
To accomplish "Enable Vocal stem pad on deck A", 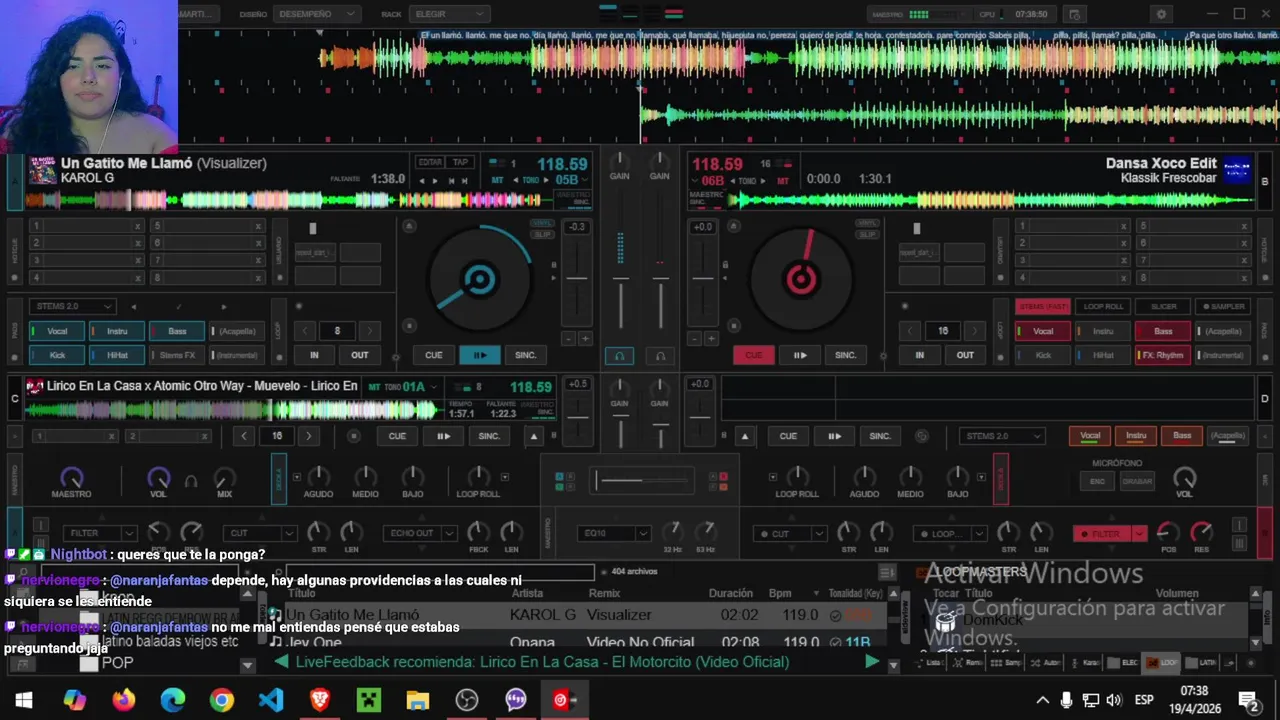I will point(57,331).
